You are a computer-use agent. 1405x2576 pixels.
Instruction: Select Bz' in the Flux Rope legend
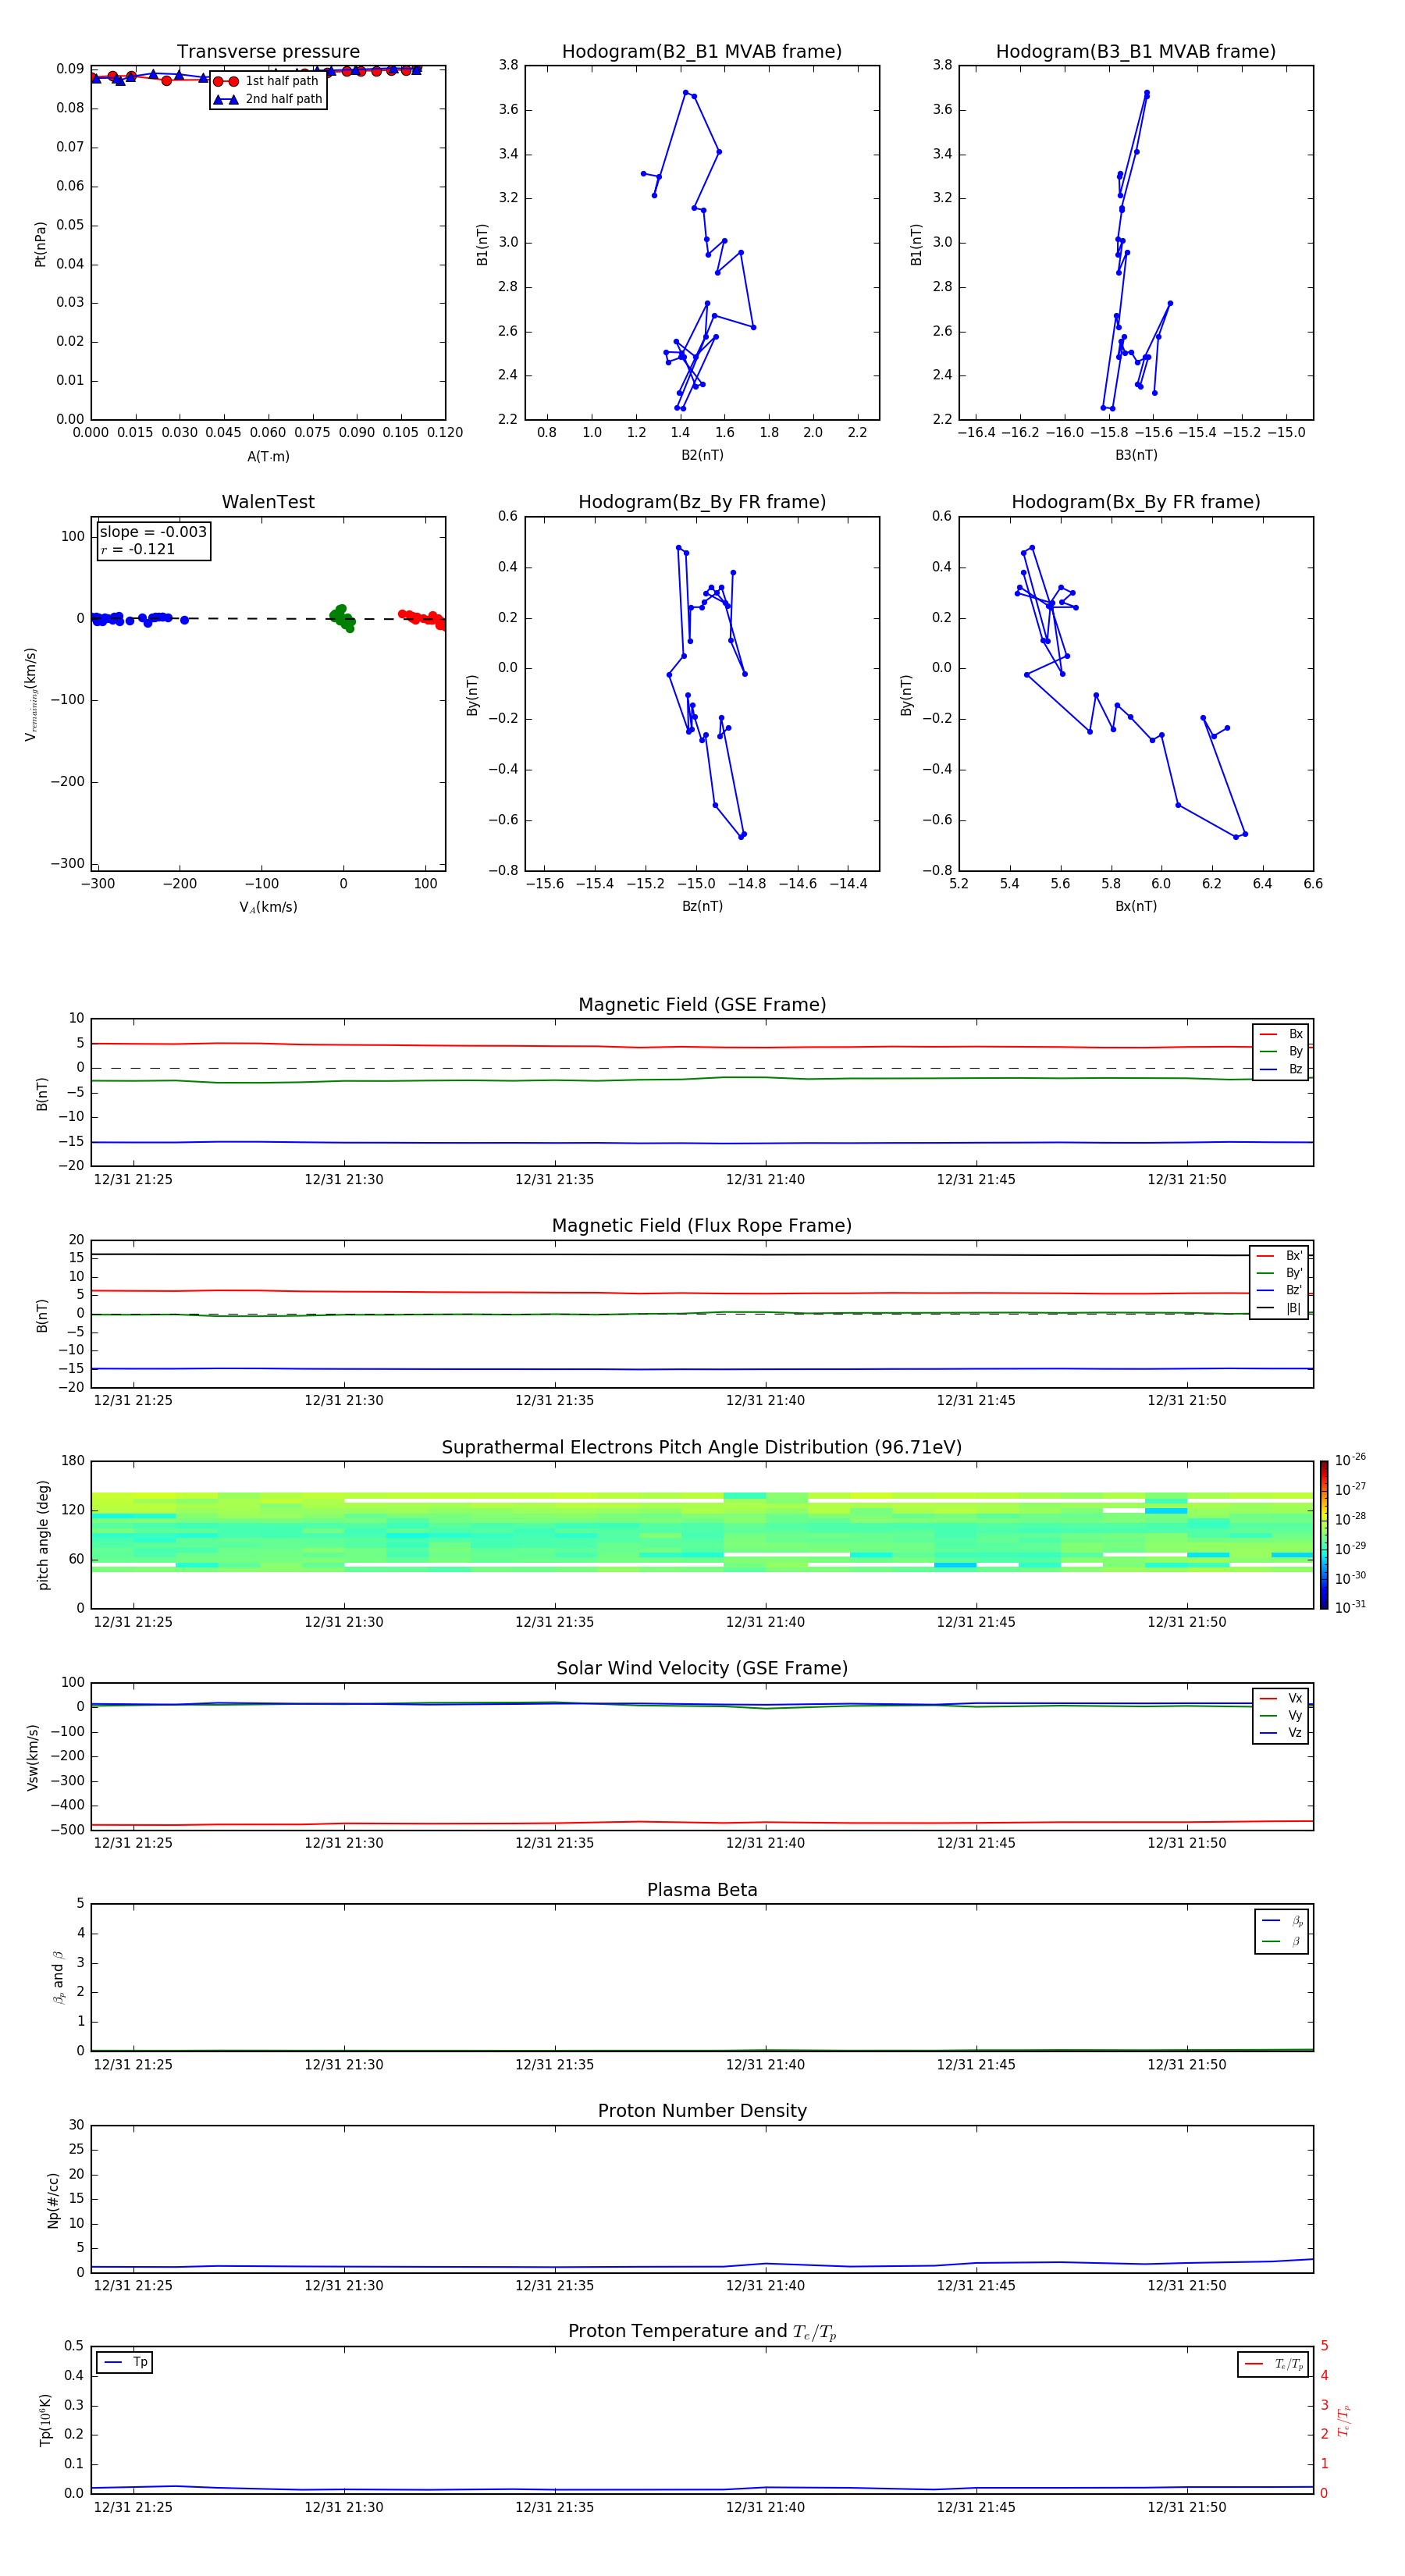1280,1290
